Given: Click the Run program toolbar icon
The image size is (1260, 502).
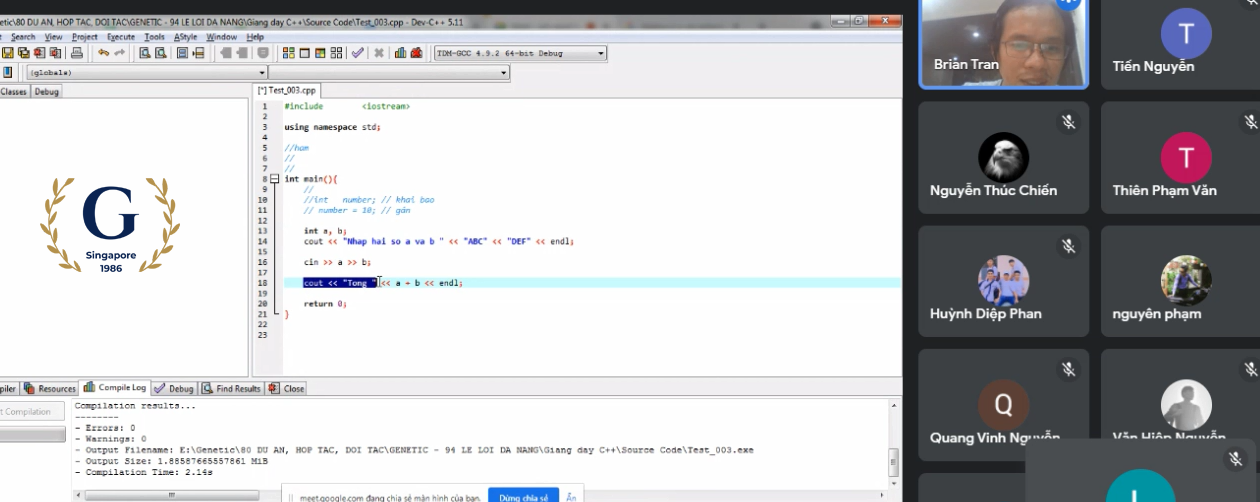Looking at the screenshot, I should coord(304,53).
